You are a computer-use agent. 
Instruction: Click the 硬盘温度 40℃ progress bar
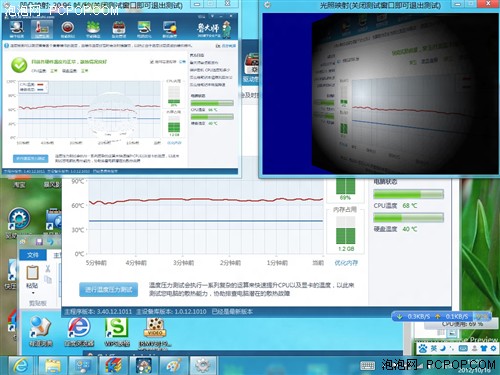click(408, 218)
